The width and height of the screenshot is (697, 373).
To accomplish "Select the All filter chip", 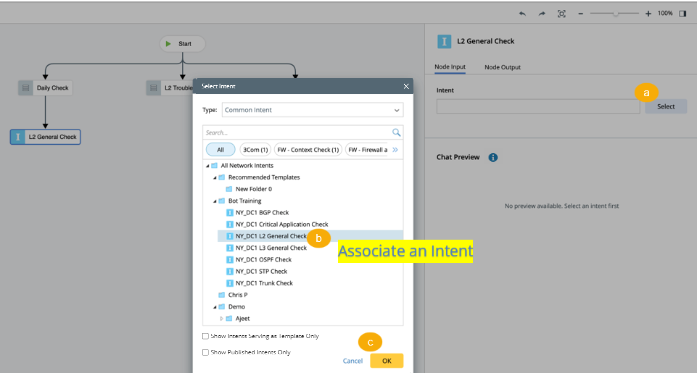I will tap(220, 150).
